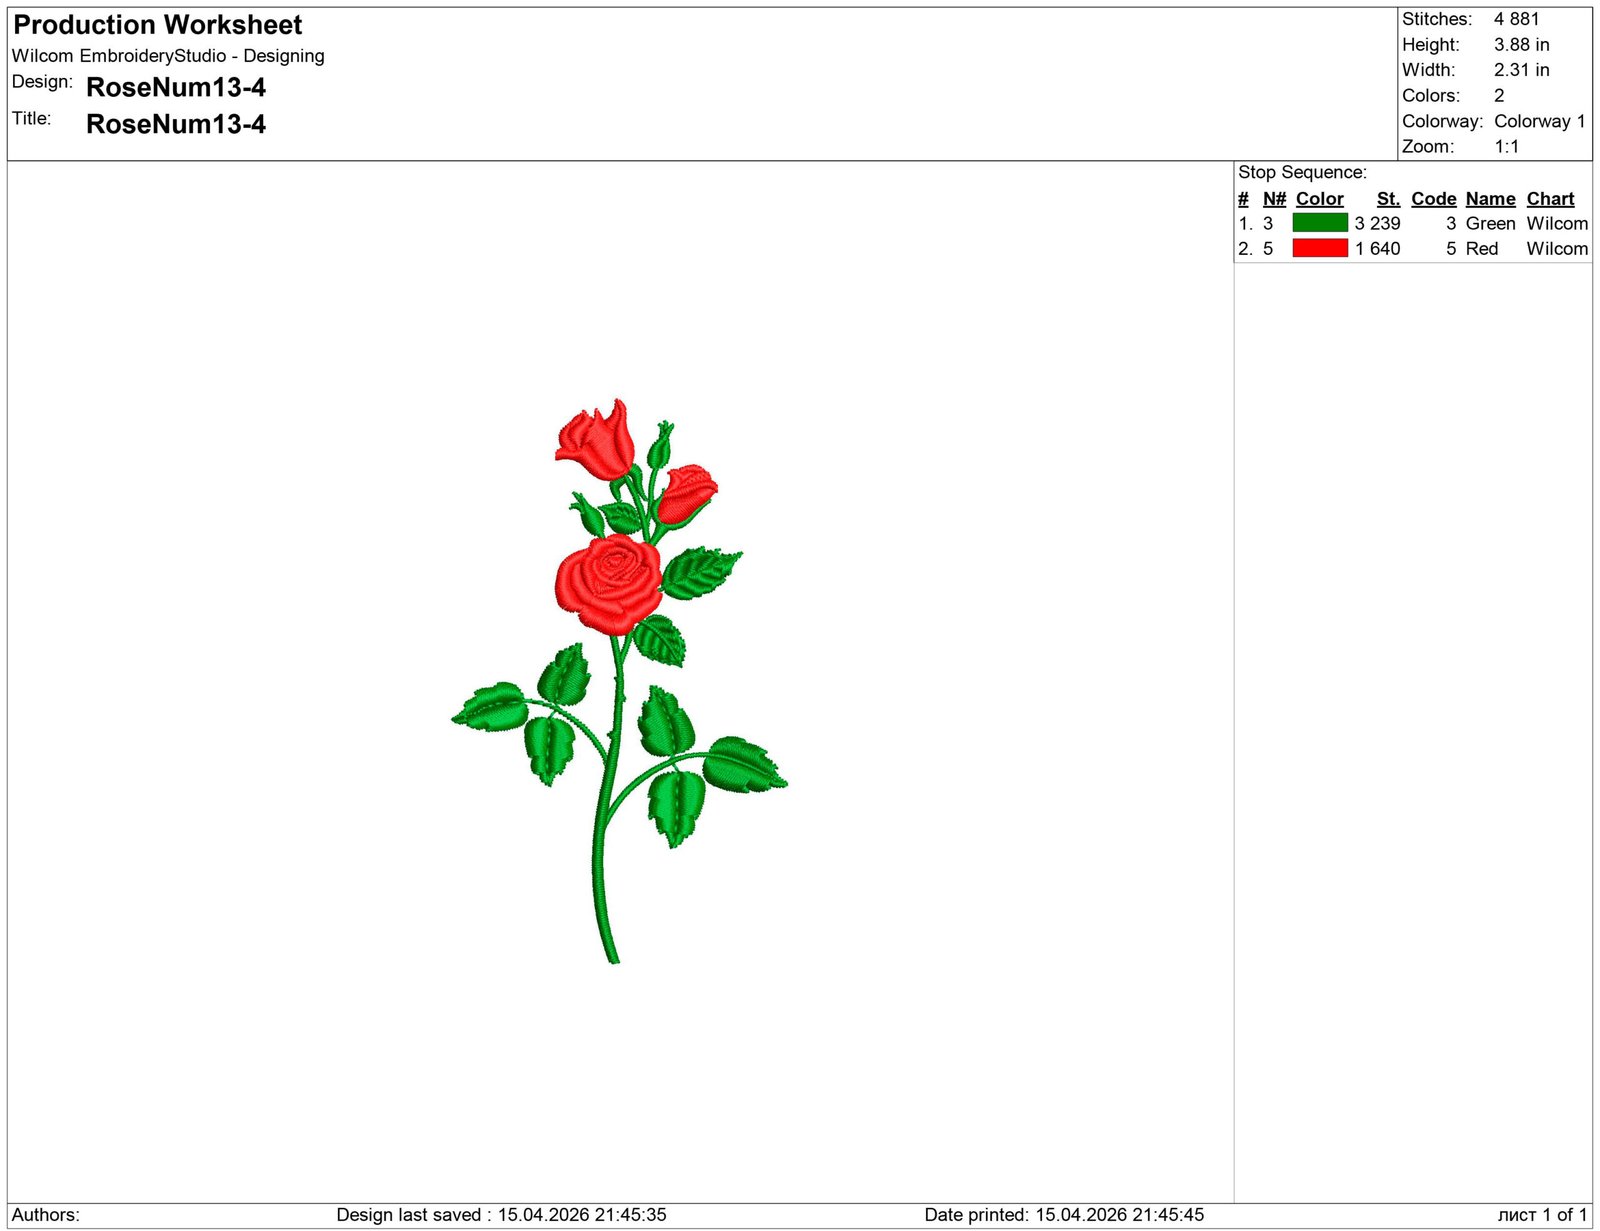Select the Chart column header
This screenshot has width=1600, height=1231.
[x=1549, y=199]
